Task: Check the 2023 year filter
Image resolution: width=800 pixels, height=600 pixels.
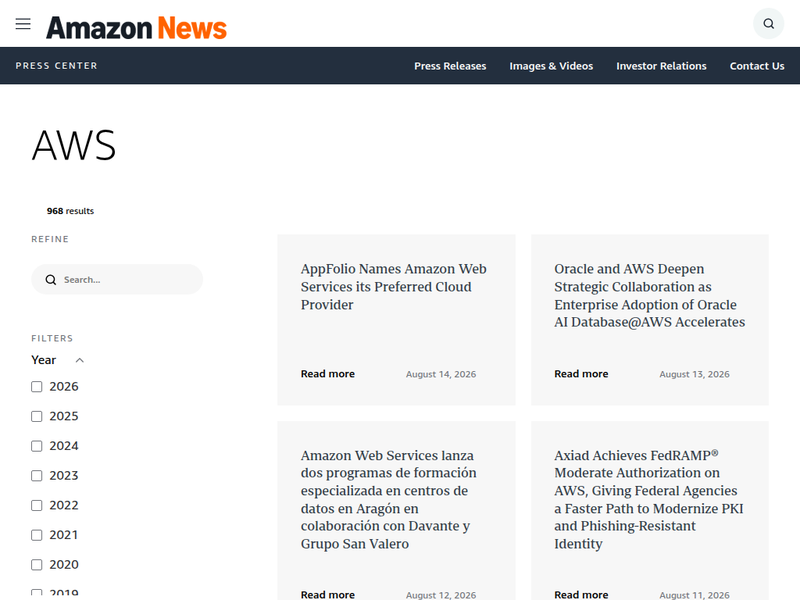Action: [x=37, y=476]
